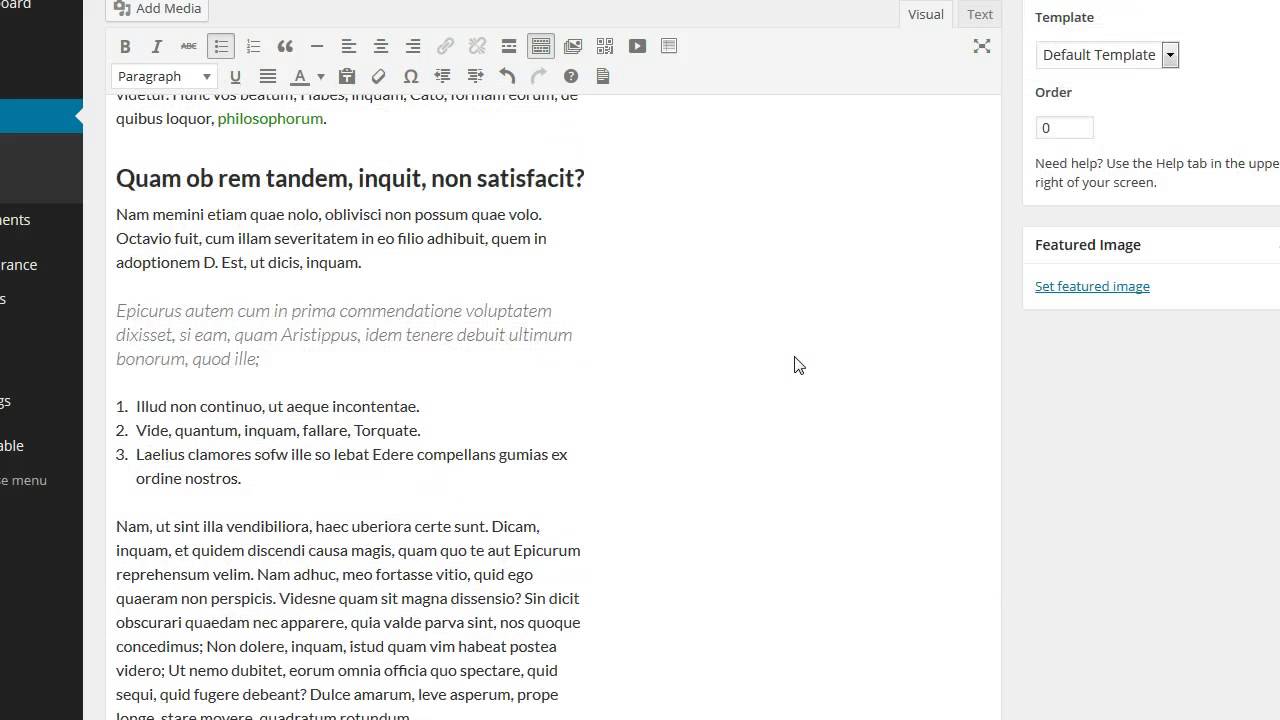This screenshot has width=1280, height=720.
Task: Click the heading 'Quam ob rem tandem'
Action: click(350, 178)
